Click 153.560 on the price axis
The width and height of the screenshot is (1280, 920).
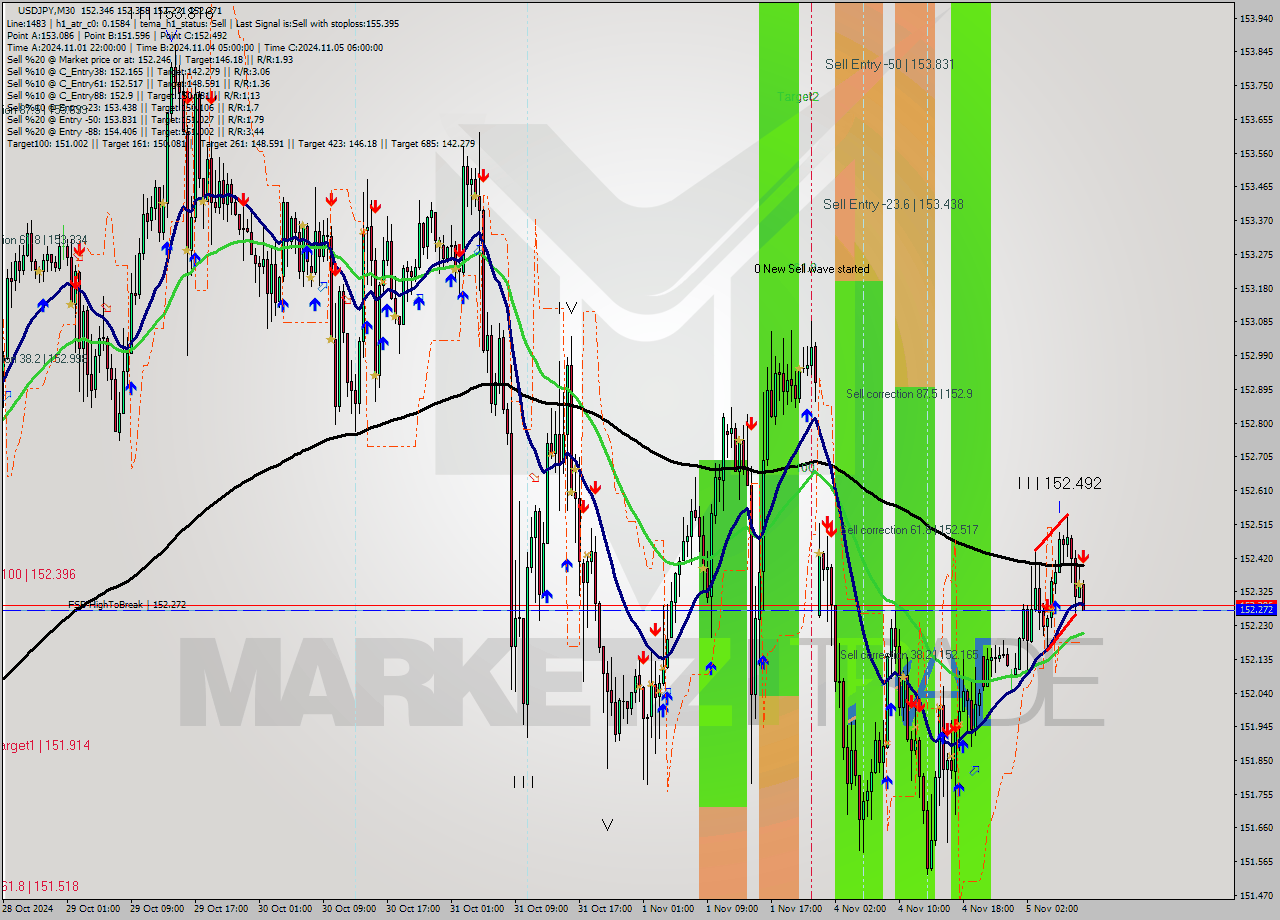[1256, 153]
